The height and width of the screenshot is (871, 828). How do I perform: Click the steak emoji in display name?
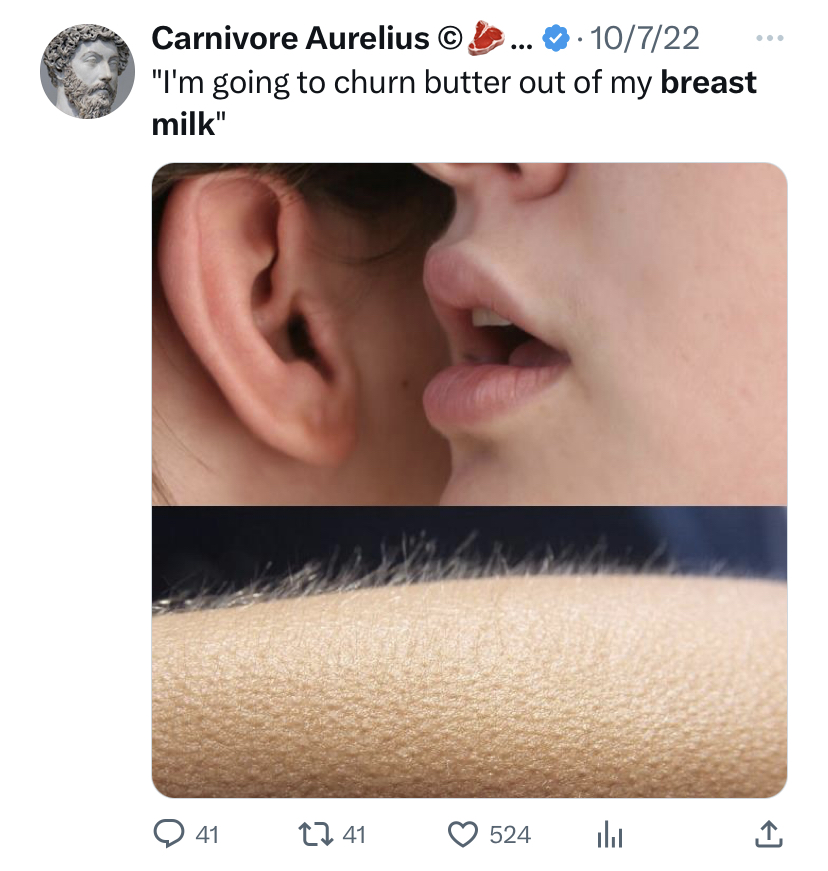pyautogui.click(x=485, y=38)
